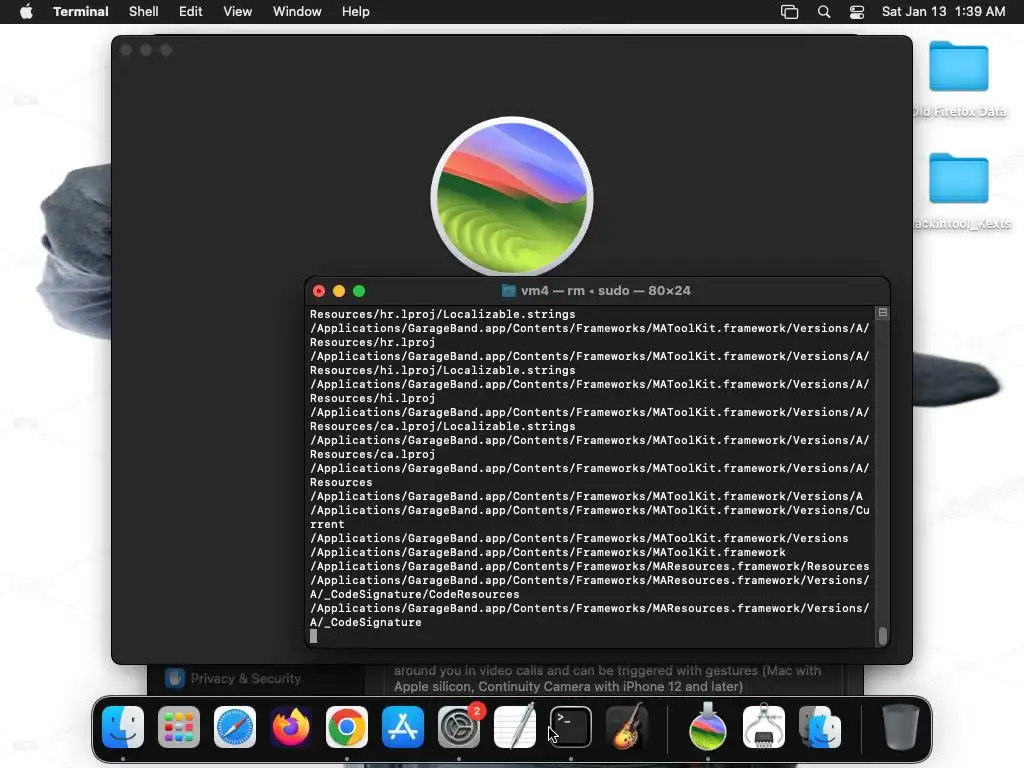
Task: Open the Edit menu
Action: pos(191,12)
